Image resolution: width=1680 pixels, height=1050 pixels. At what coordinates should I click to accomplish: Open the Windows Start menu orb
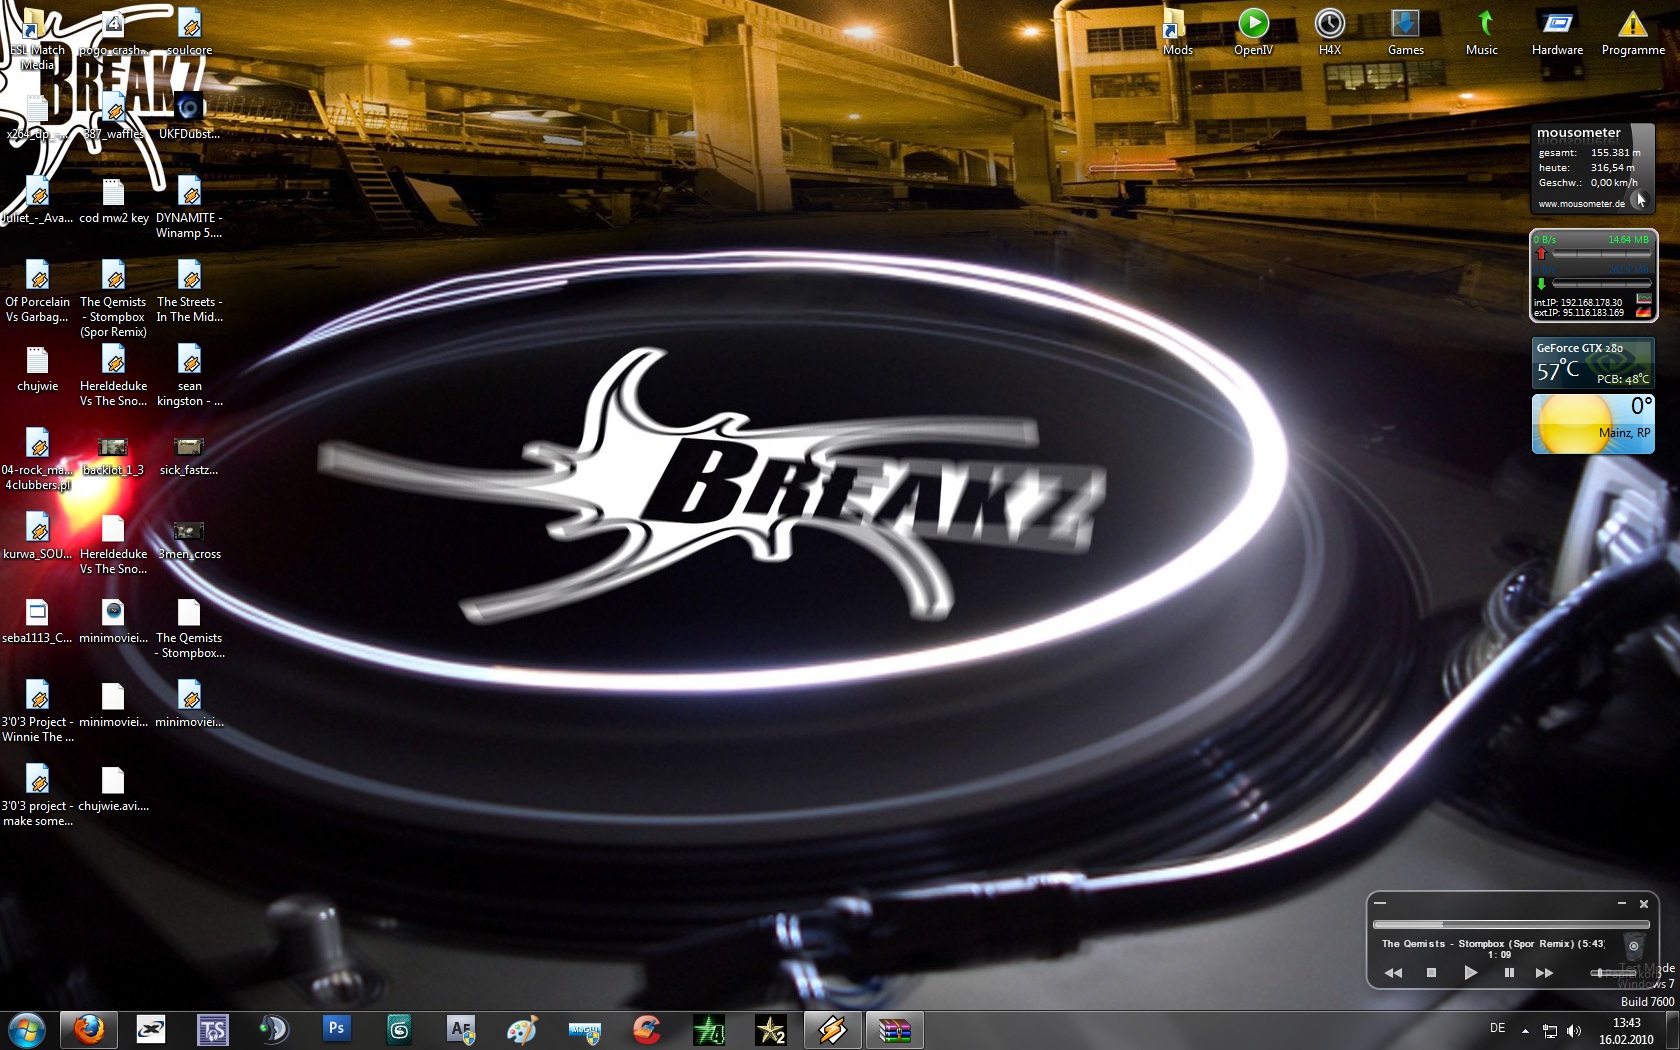tap(27, 1029)
